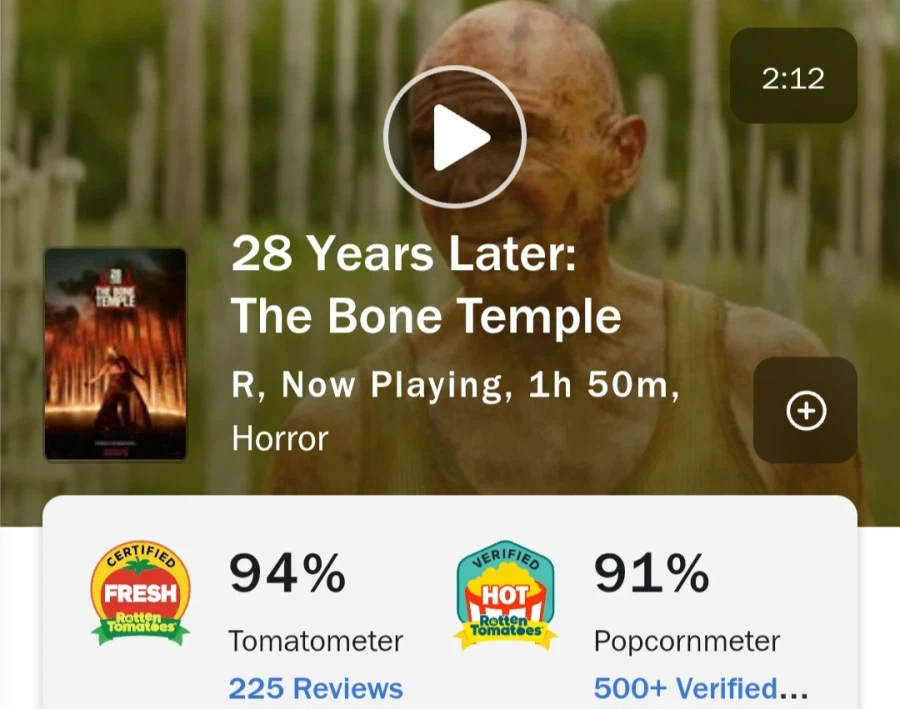Image resolution: width=900 pixels, height=709 pixels.
Task: Click the Tomatometer label
Action: pyautogui.click(x=316, y=641)
